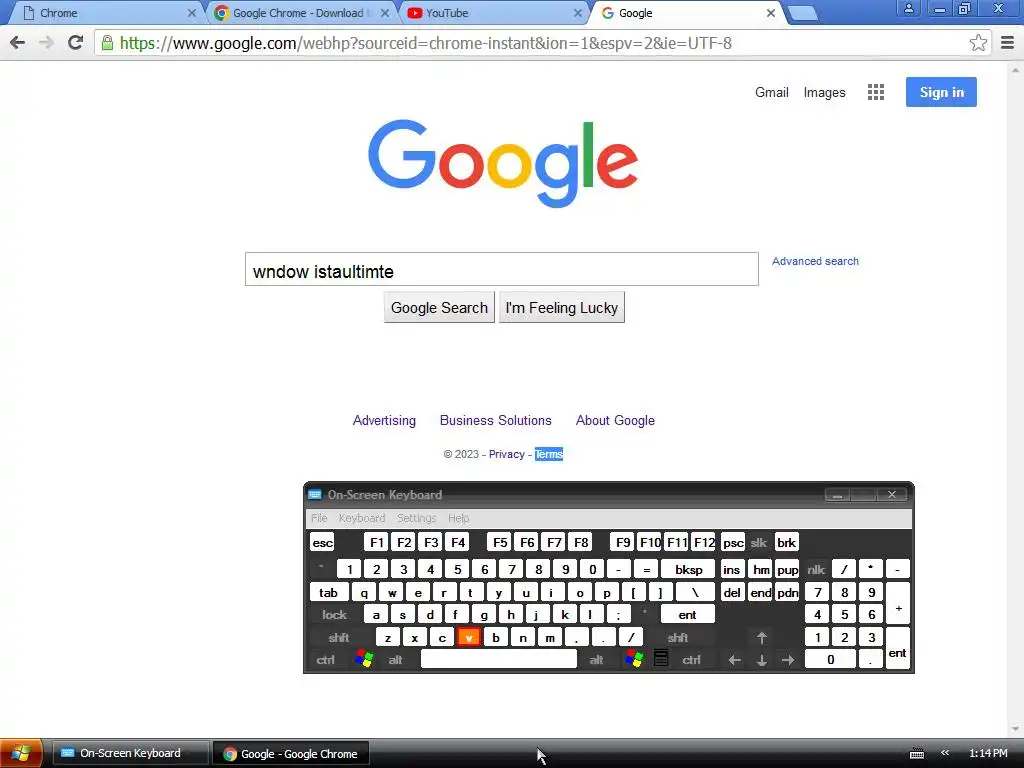Open the Settings menu in On-Screen Keyboard
The width and height of the screenshot is (1024, 768).
pyautogui.click(x=417, y=518)
